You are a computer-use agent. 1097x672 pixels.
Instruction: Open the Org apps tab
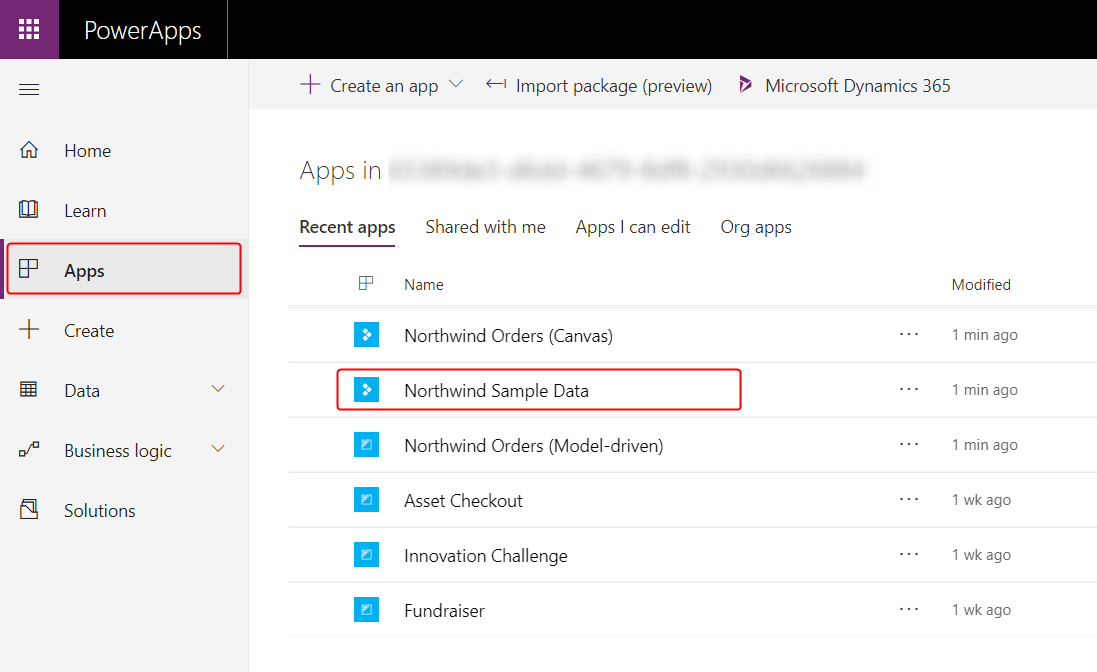(755, 227)
